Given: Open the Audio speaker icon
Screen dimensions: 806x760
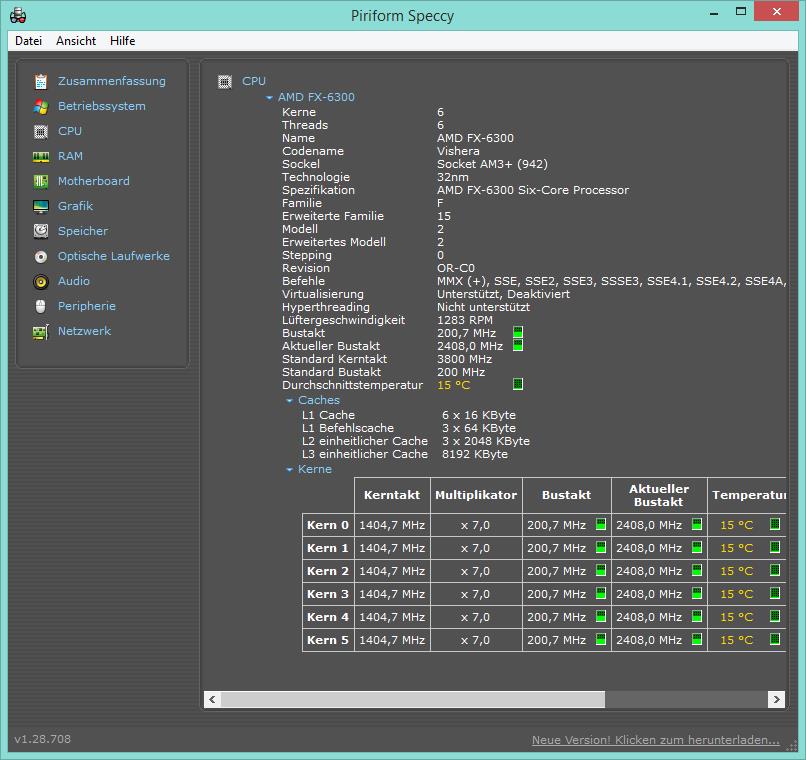Looking at the screenshot, I should pyautogui.click(x=41, y=282).
